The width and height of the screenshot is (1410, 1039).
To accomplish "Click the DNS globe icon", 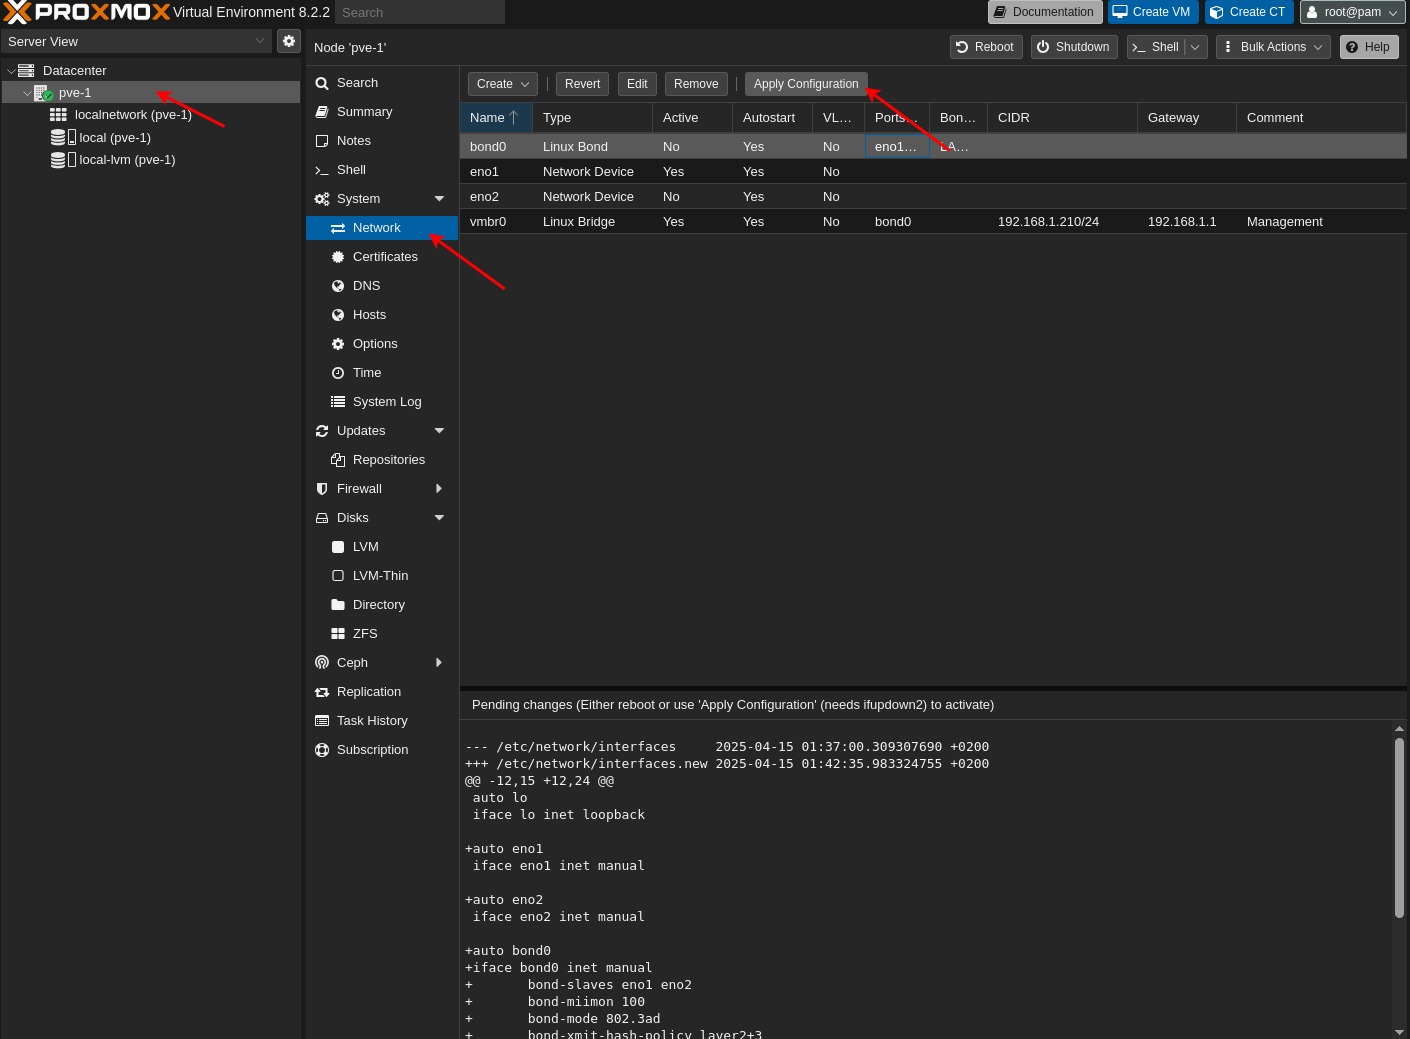I will click(x=338, y=286).
